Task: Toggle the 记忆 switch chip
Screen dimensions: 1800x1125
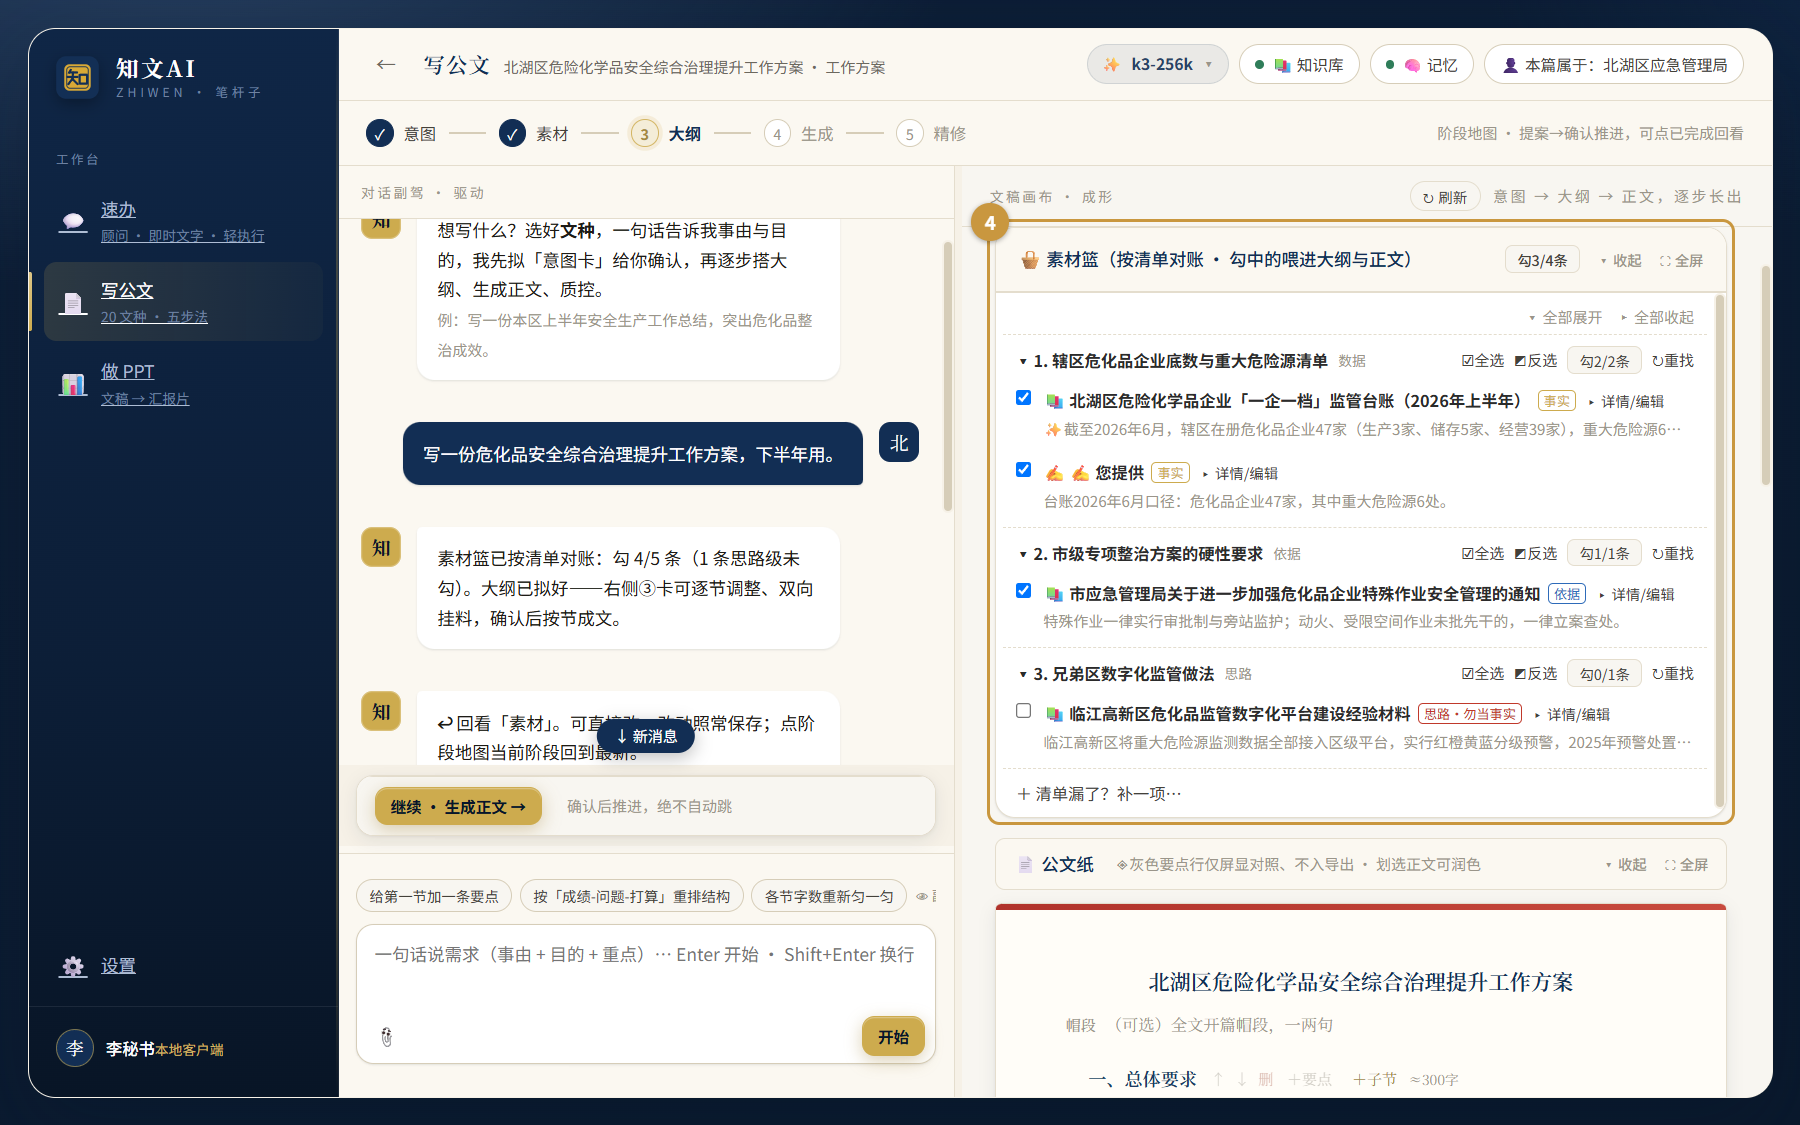Action: coord(1422,65)
